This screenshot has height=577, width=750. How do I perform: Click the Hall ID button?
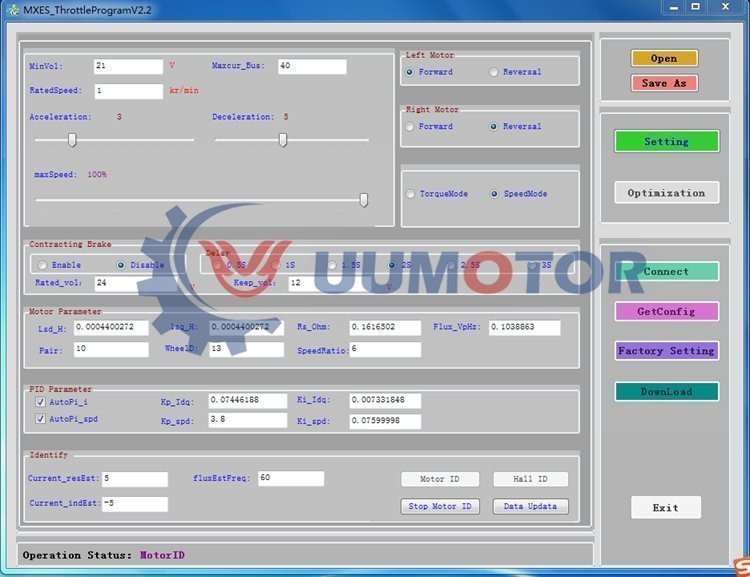pyautogui.click(x=530, y=479)
